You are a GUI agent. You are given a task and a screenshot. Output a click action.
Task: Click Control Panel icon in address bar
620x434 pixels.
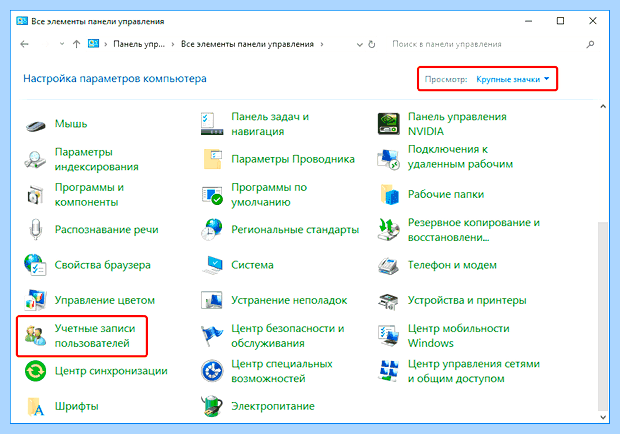pyautogui.click(x=93, y=44)
